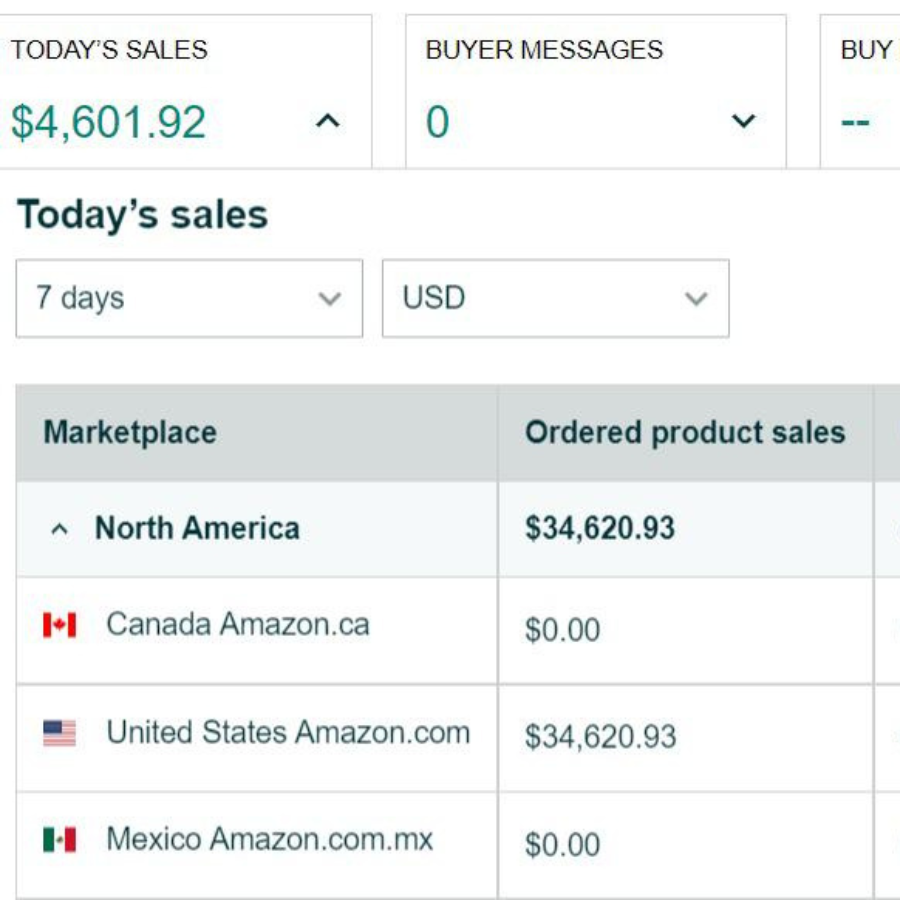Collapse the North America region row
Viewport: 900px width, 900px height.
[x=60, y=529]
